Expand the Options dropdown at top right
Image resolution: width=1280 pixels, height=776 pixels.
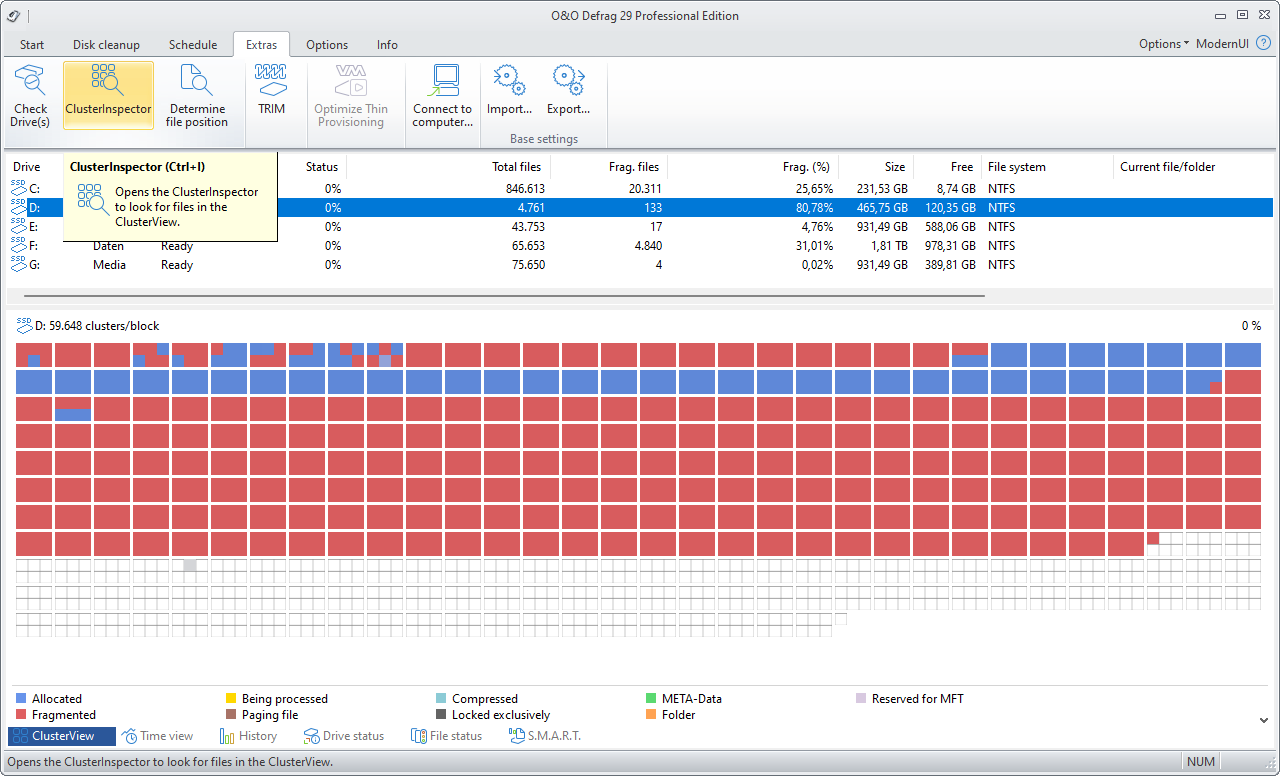coord(1164,44)
